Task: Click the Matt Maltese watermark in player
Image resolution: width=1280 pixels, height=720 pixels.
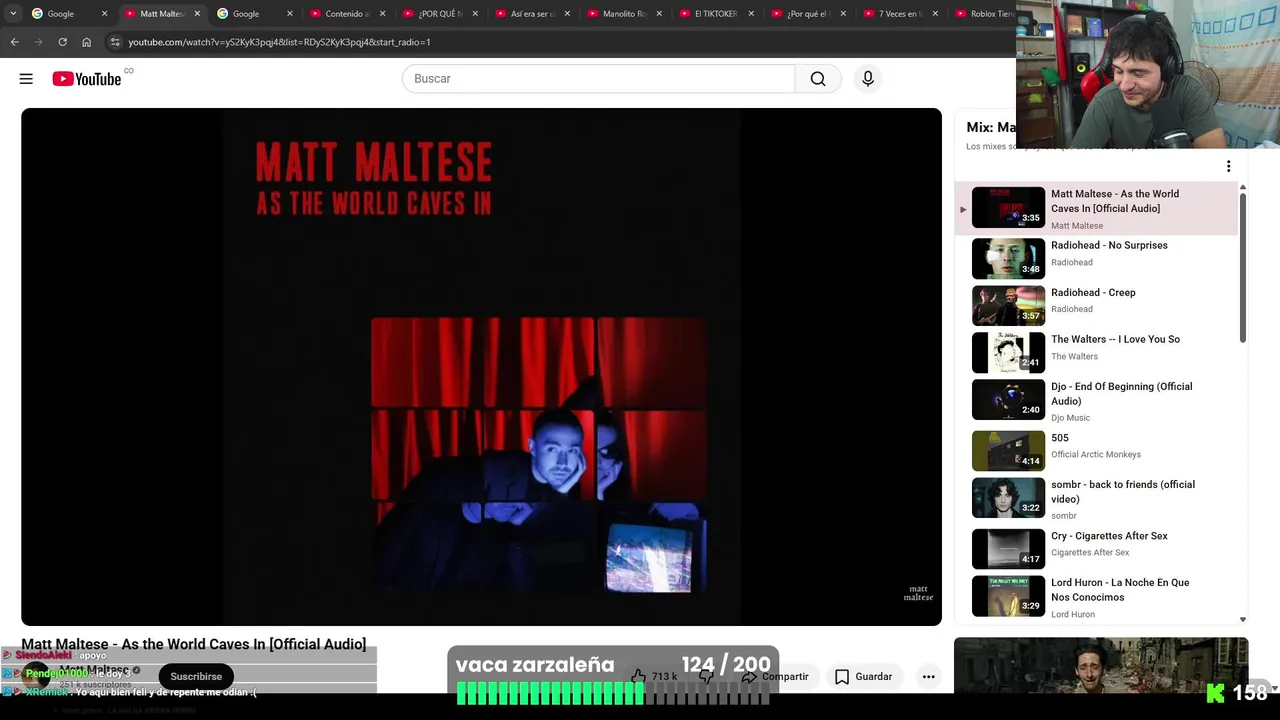Action: [x=918, y=593]
